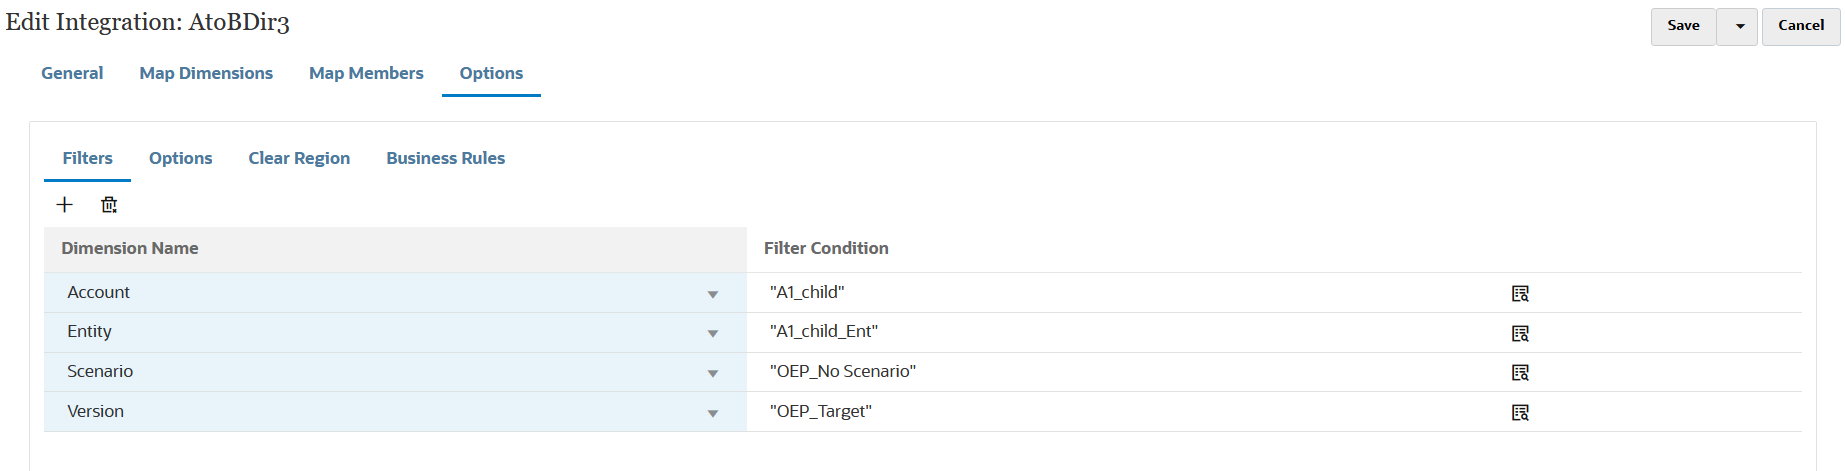The image size is (1845, 471).
Task: Click the Save button
Action: [1683, 26]
